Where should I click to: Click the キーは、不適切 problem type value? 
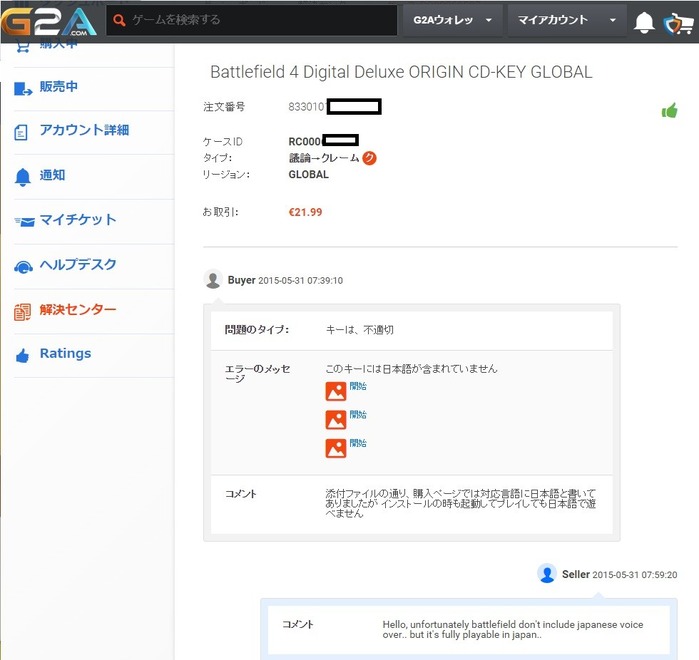click(x=360, y=330)
